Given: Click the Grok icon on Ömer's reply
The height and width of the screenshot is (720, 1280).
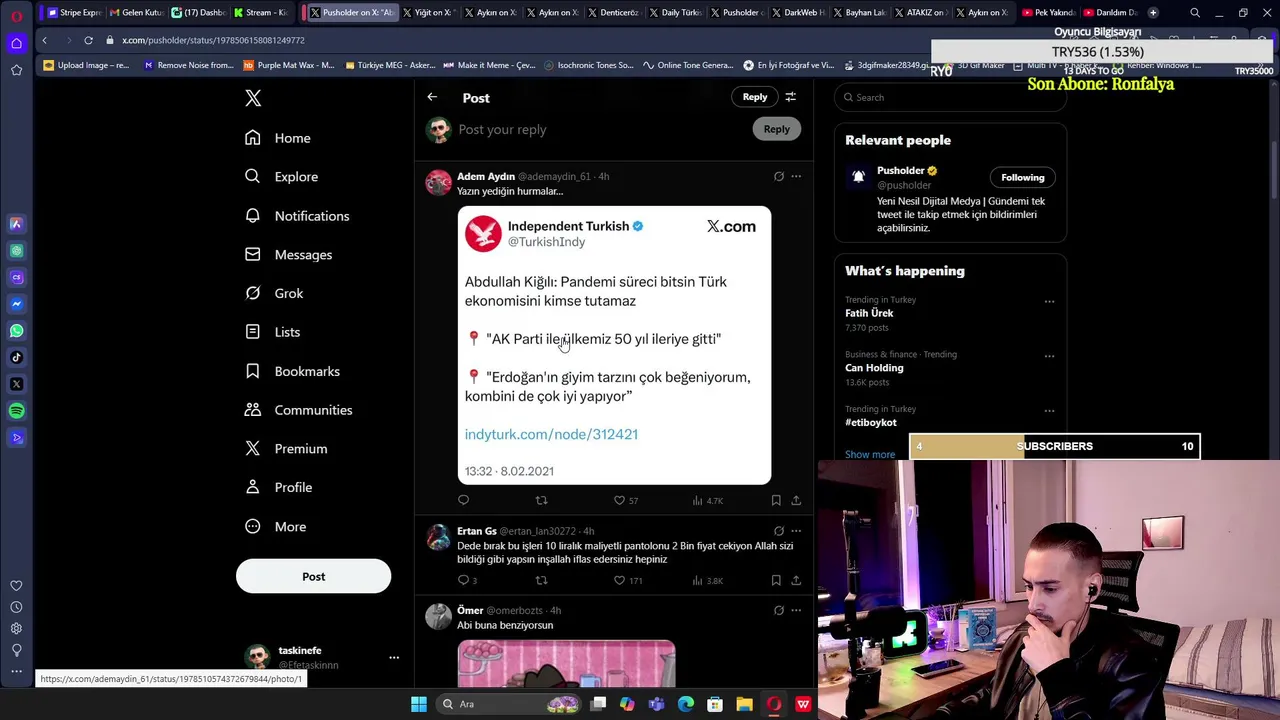Looking at the screenshot, I should click(x=779, y=610).
